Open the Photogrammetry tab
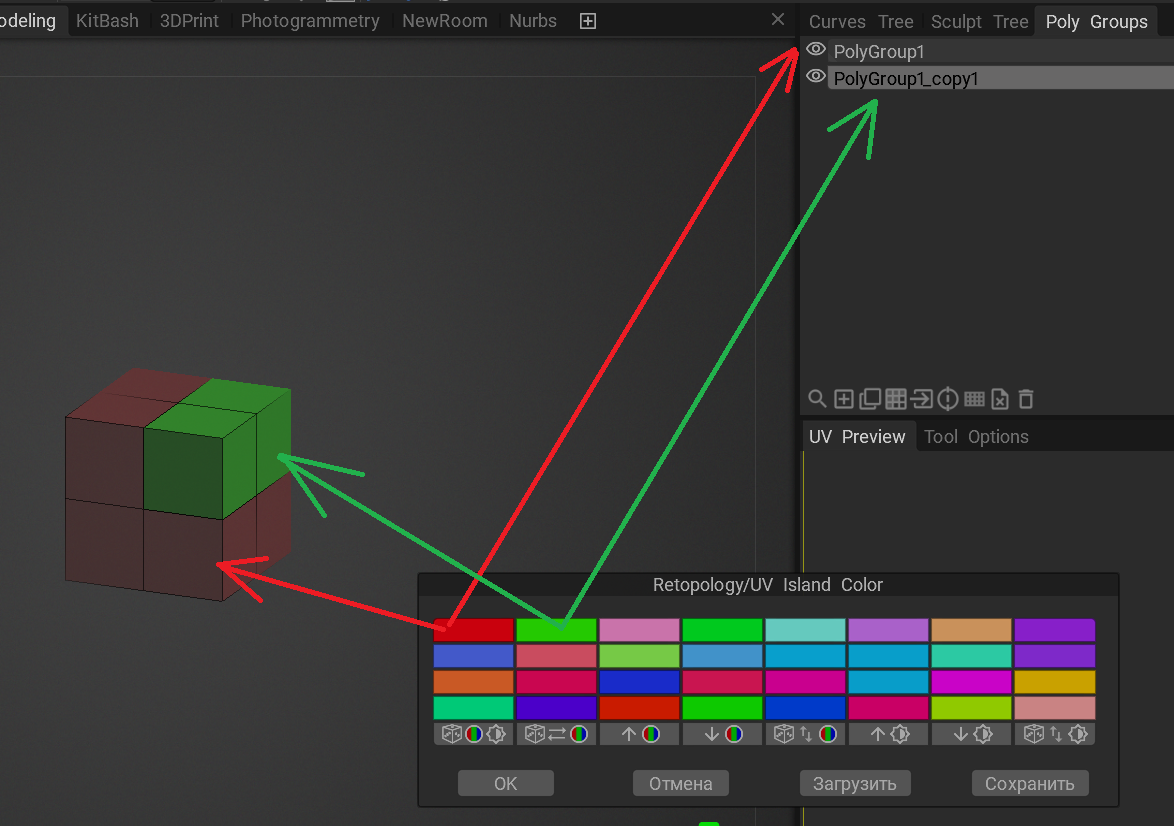This screenshot has height=826, width=1174. [310, 20]
